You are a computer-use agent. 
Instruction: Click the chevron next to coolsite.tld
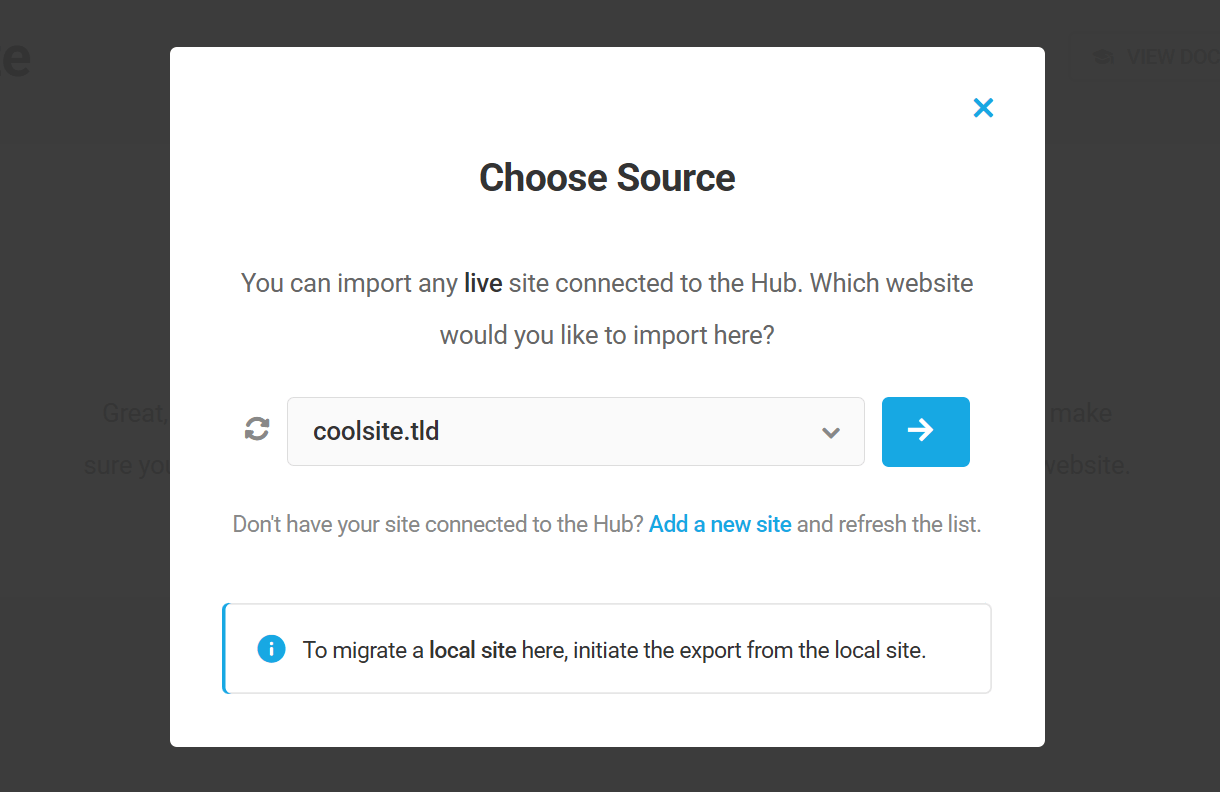point(830,432)
